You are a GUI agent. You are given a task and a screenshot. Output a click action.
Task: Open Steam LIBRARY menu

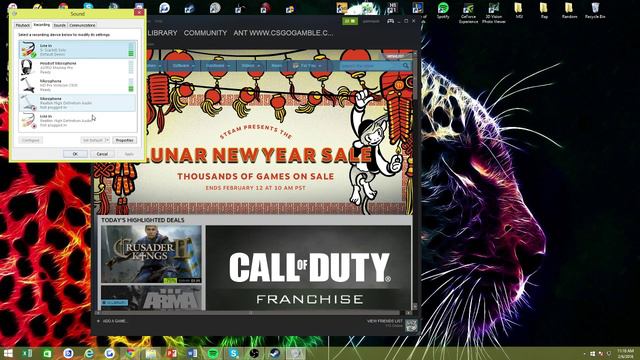[162, 33]
